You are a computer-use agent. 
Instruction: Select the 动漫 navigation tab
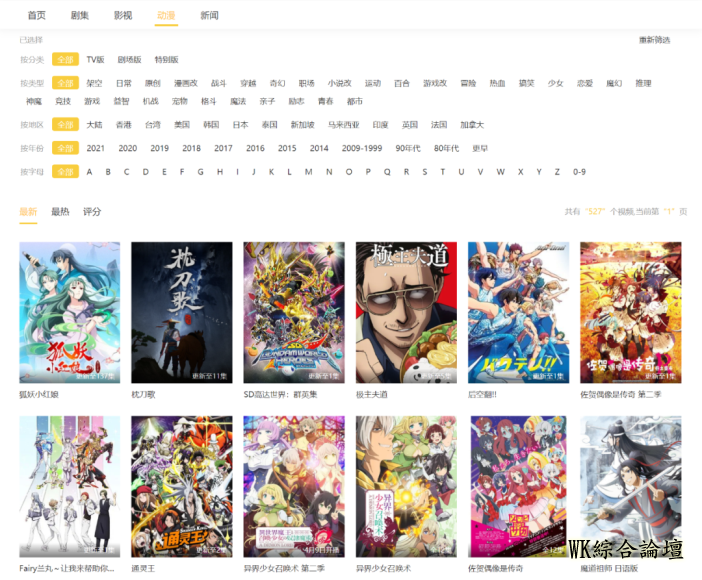[x=166, y=16]
